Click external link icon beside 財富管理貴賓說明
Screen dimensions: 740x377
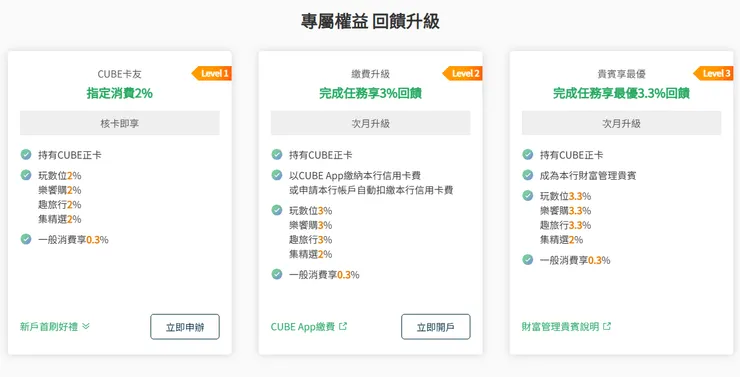(607, 326)
